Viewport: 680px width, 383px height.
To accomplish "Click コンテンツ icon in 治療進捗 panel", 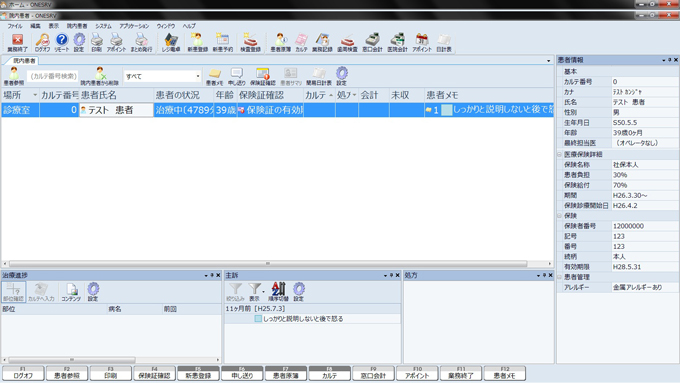I will click(71, 292).
